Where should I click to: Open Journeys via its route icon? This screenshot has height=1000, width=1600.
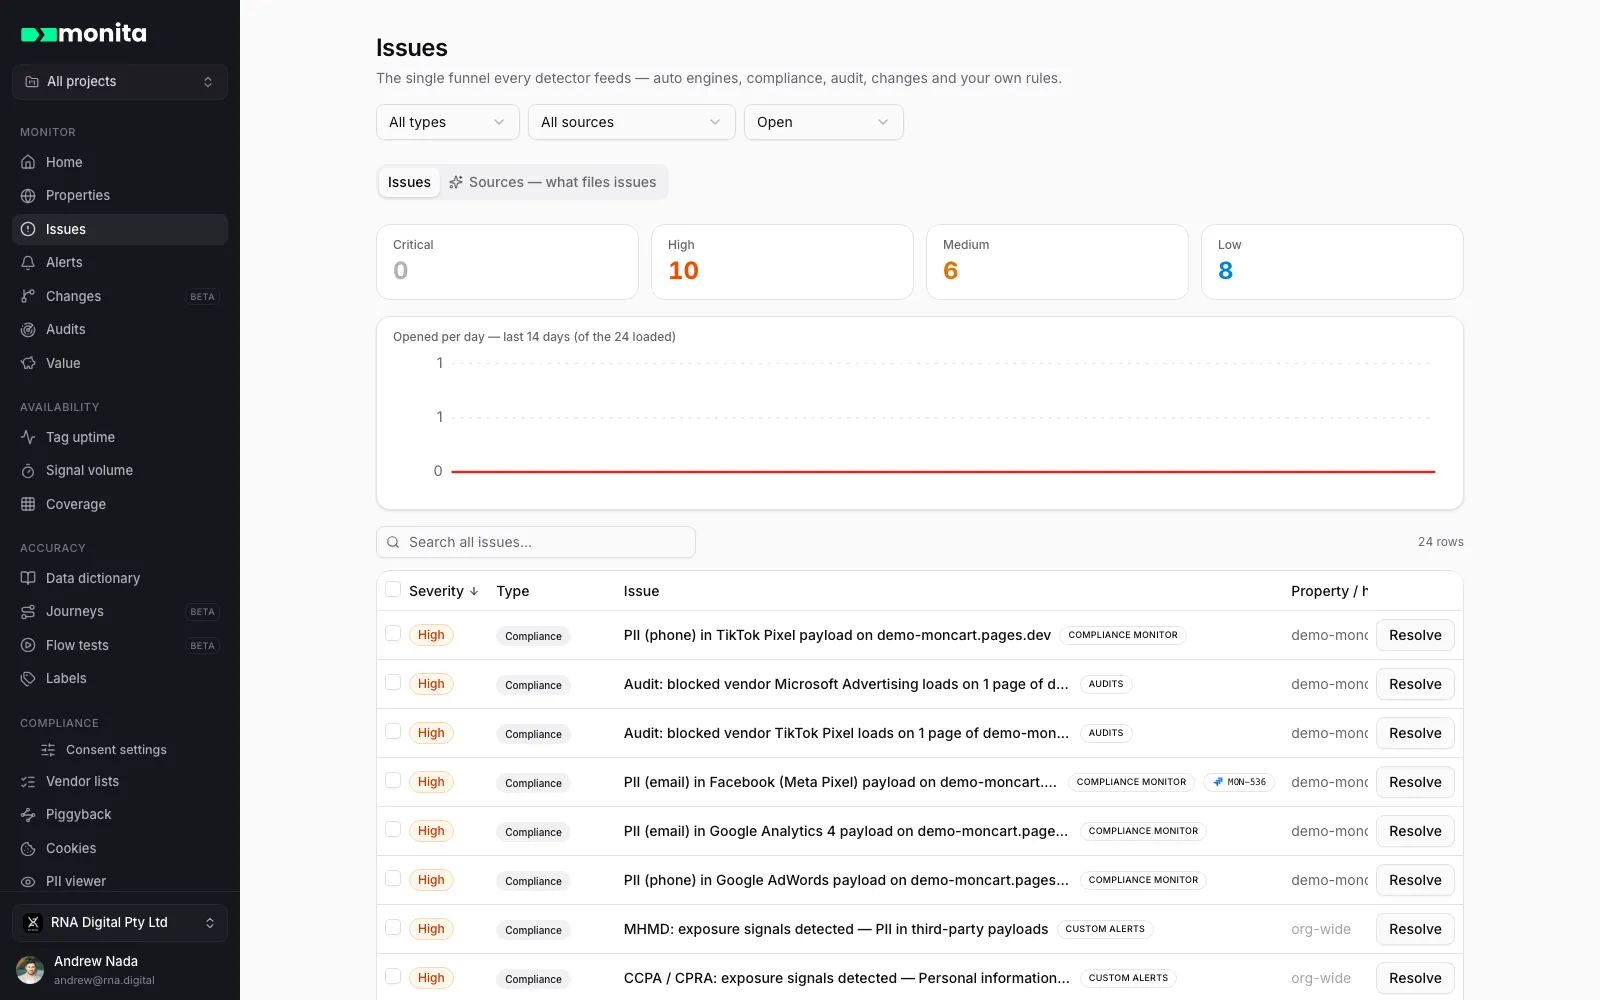point(28,611)
